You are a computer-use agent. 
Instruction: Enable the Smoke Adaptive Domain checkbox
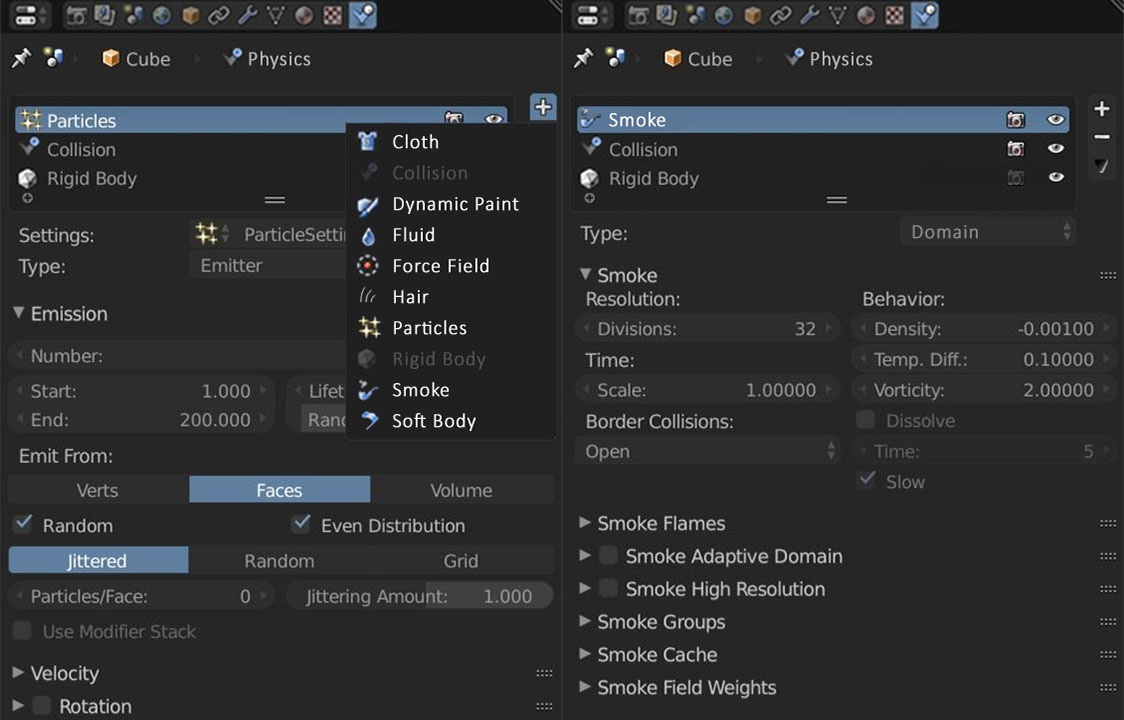point(608,555)
